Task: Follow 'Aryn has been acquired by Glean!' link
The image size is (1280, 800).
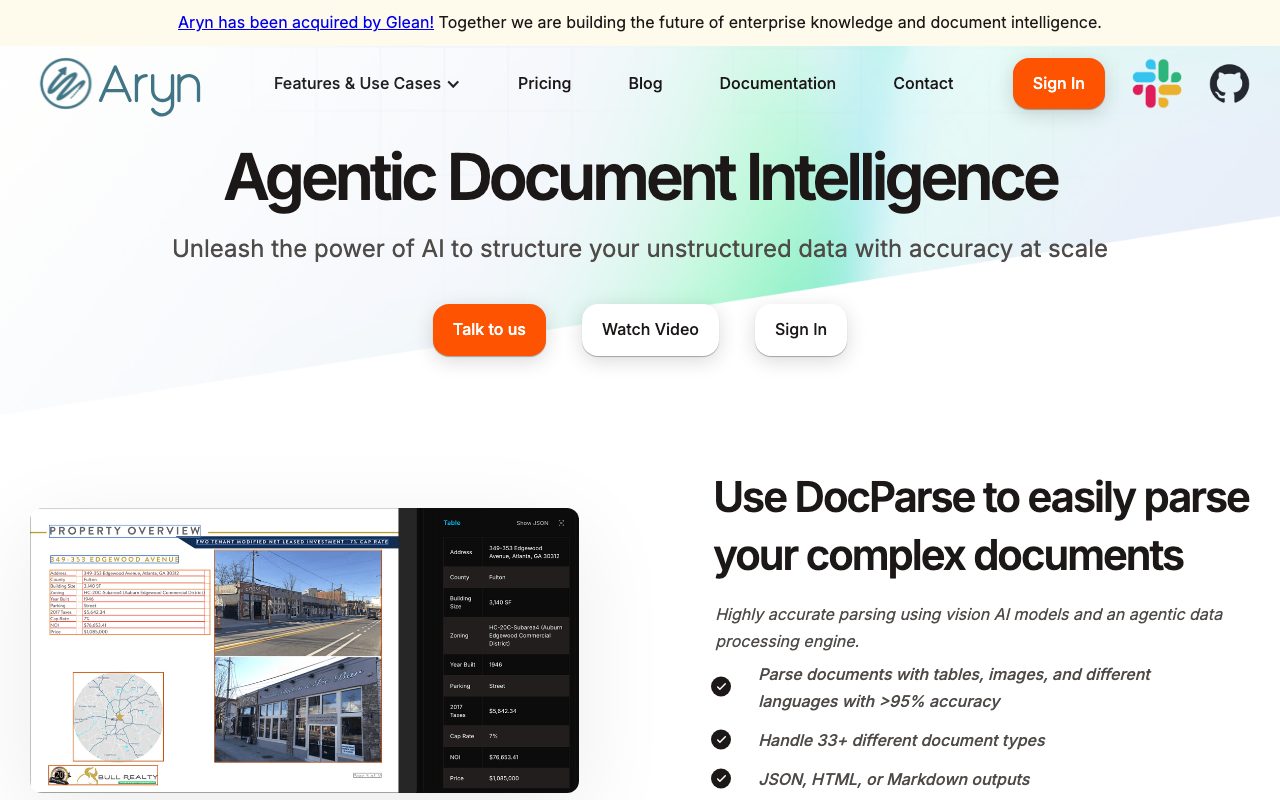Action: (306, 22)
